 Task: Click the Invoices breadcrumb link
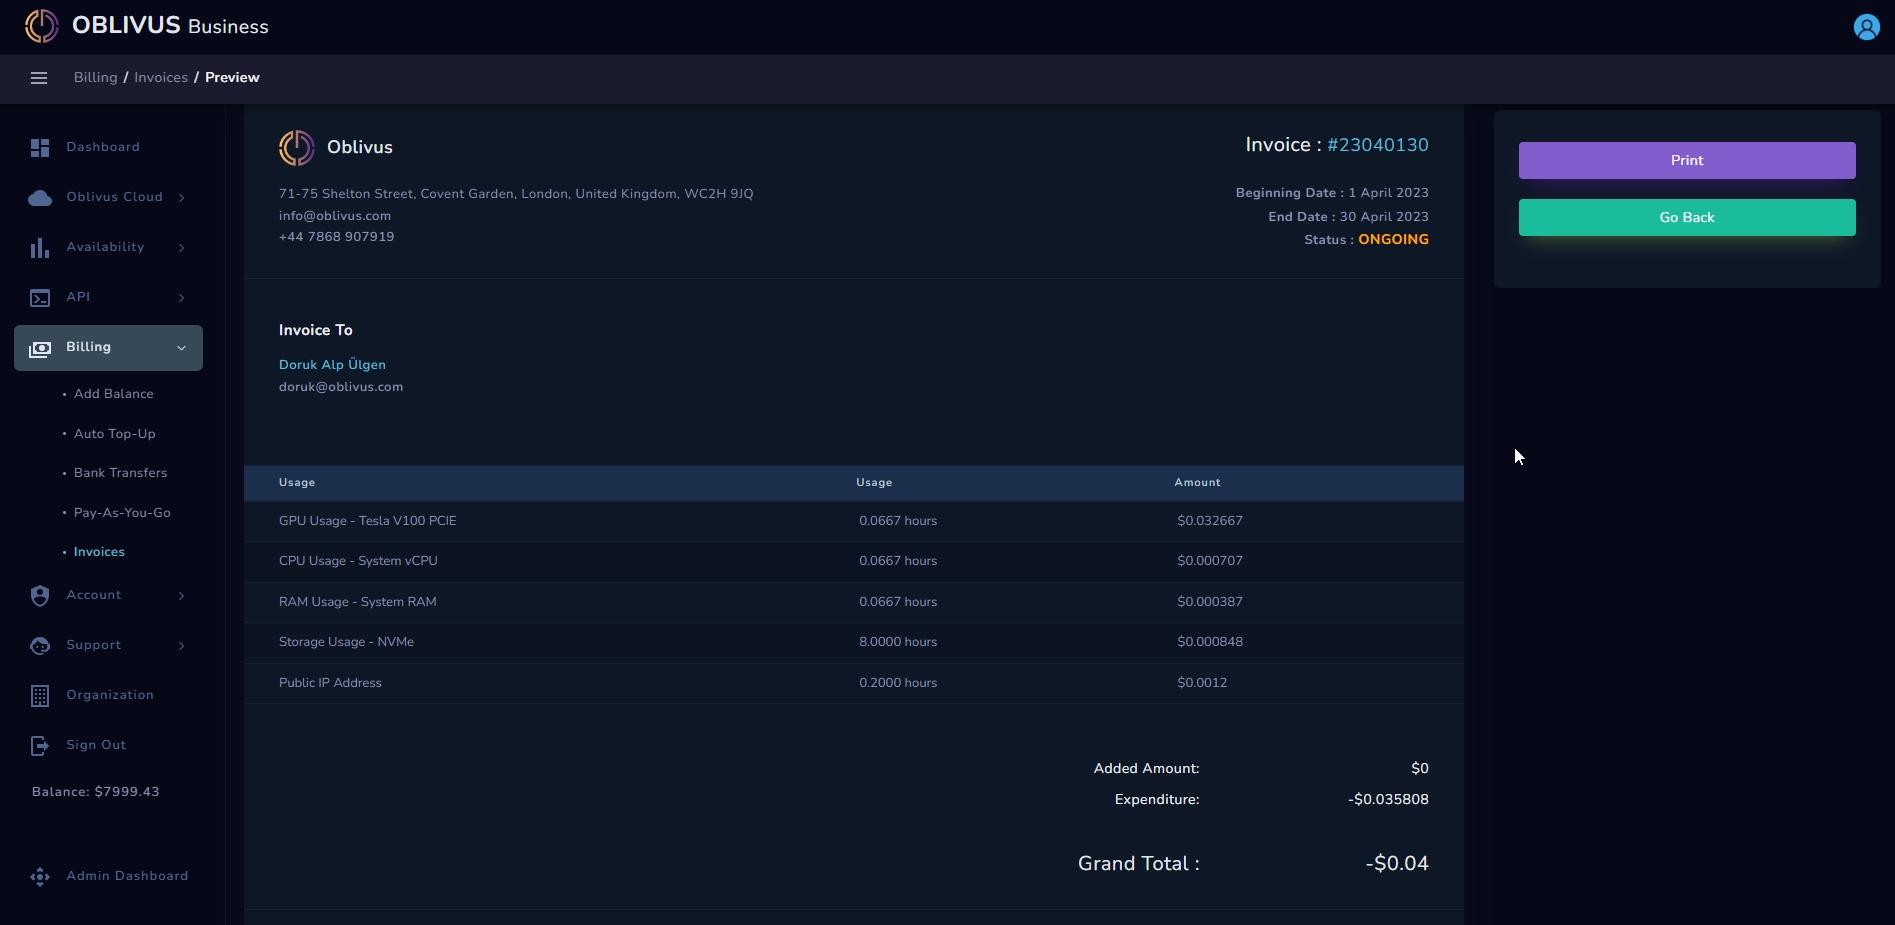click(x=161, y=78)
